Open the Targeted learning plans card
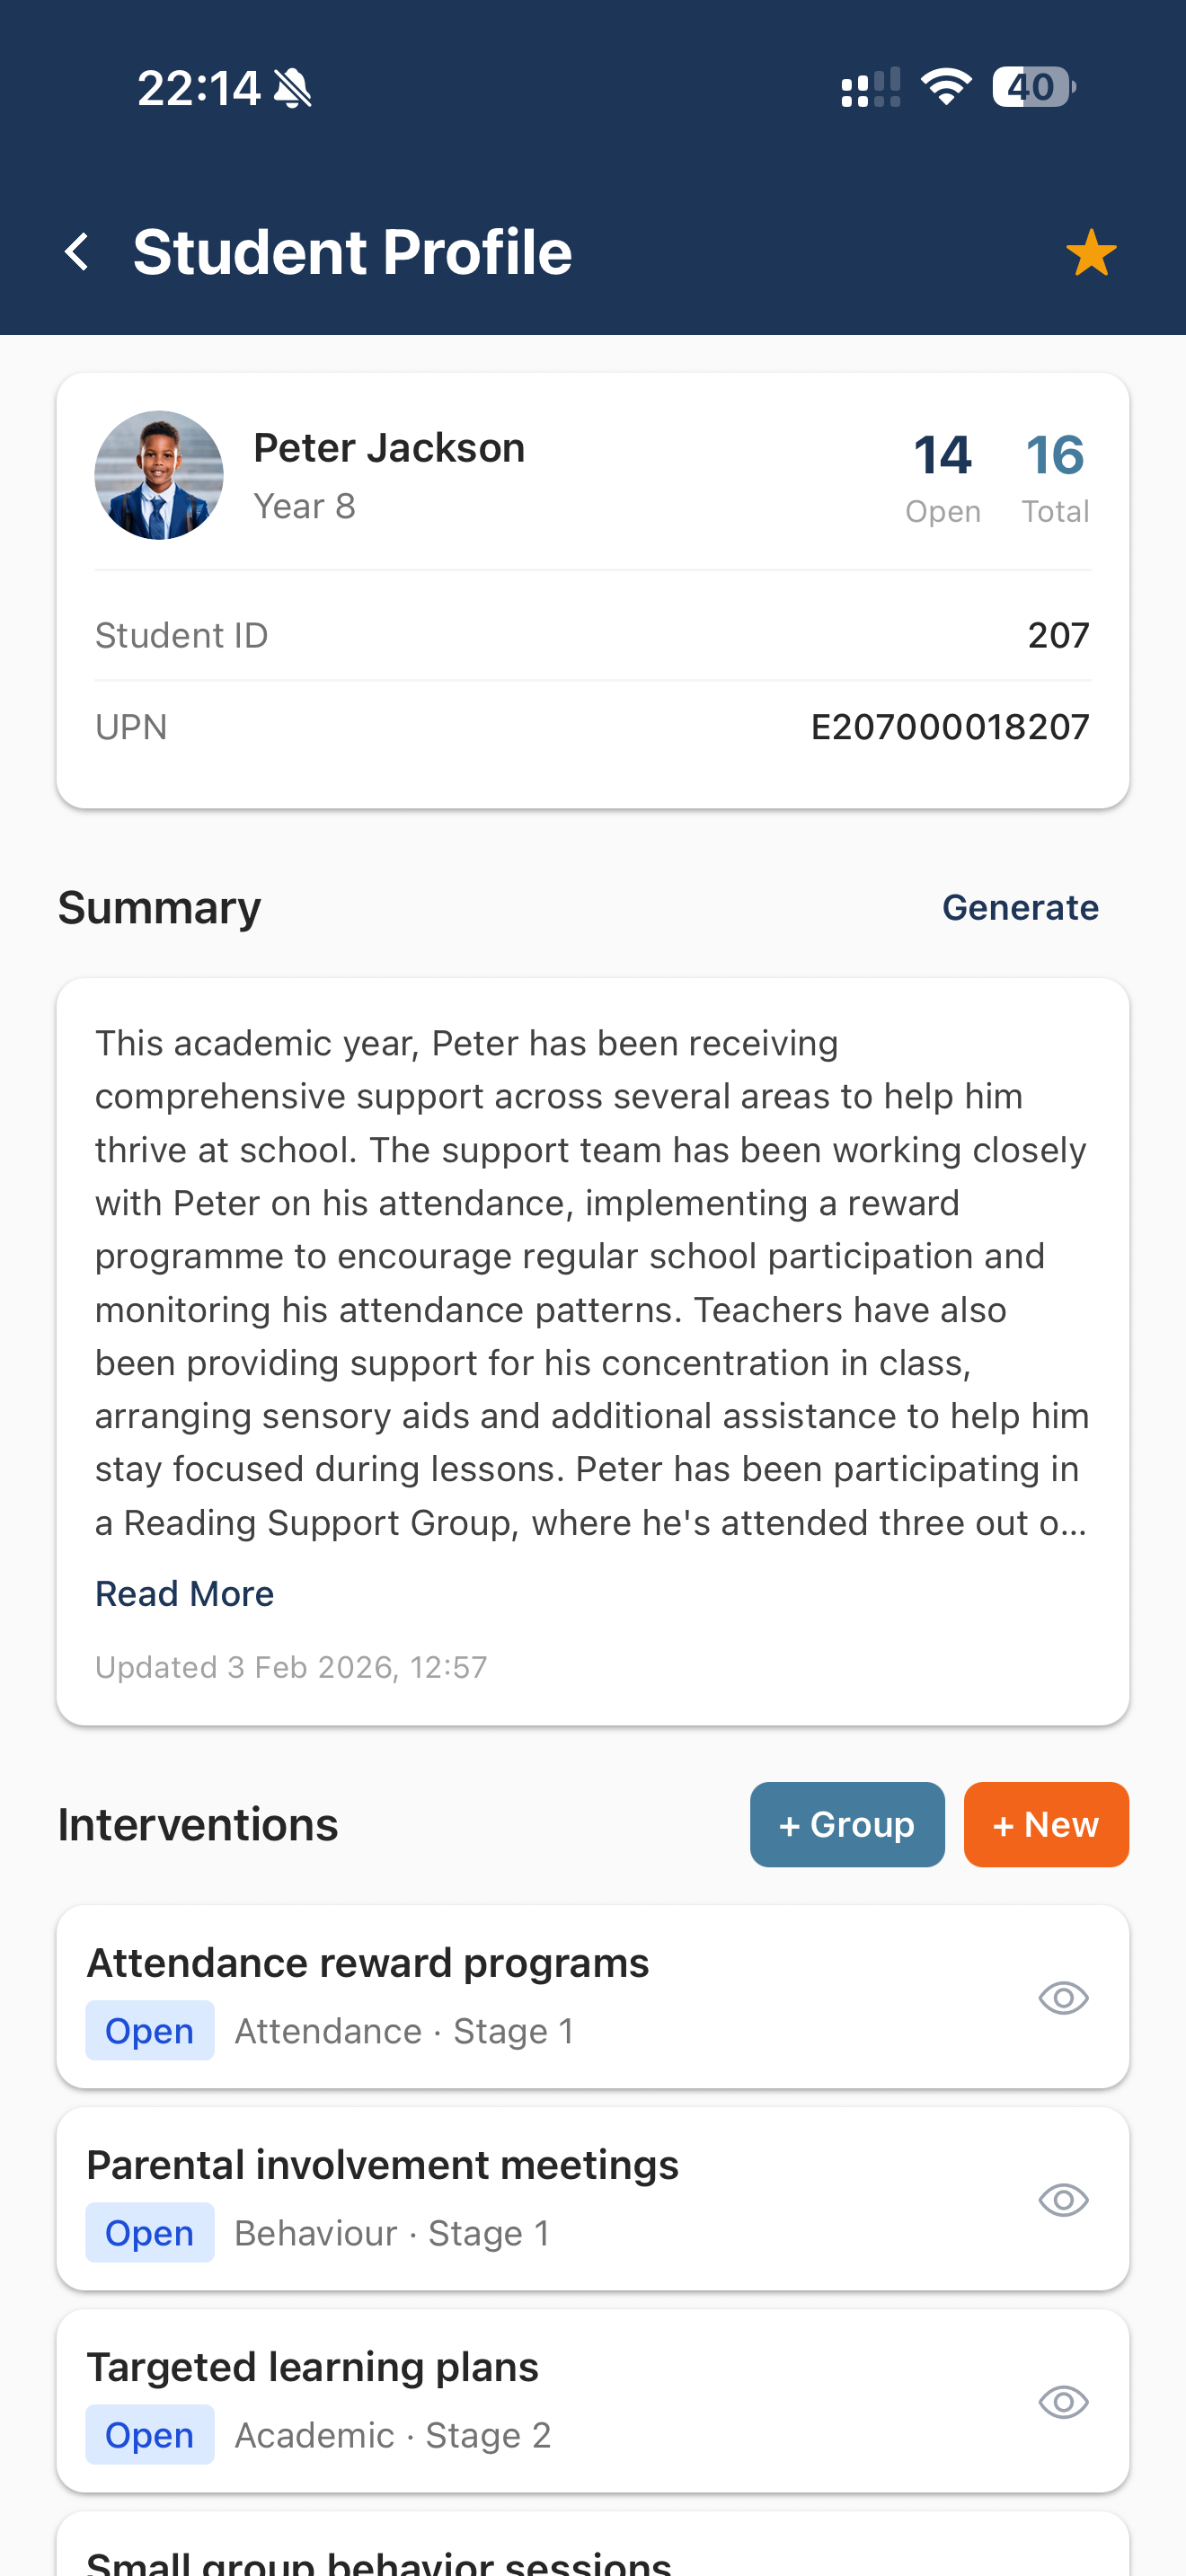This screenshot has height=2576, width=1186. [x=313, y=2367]
